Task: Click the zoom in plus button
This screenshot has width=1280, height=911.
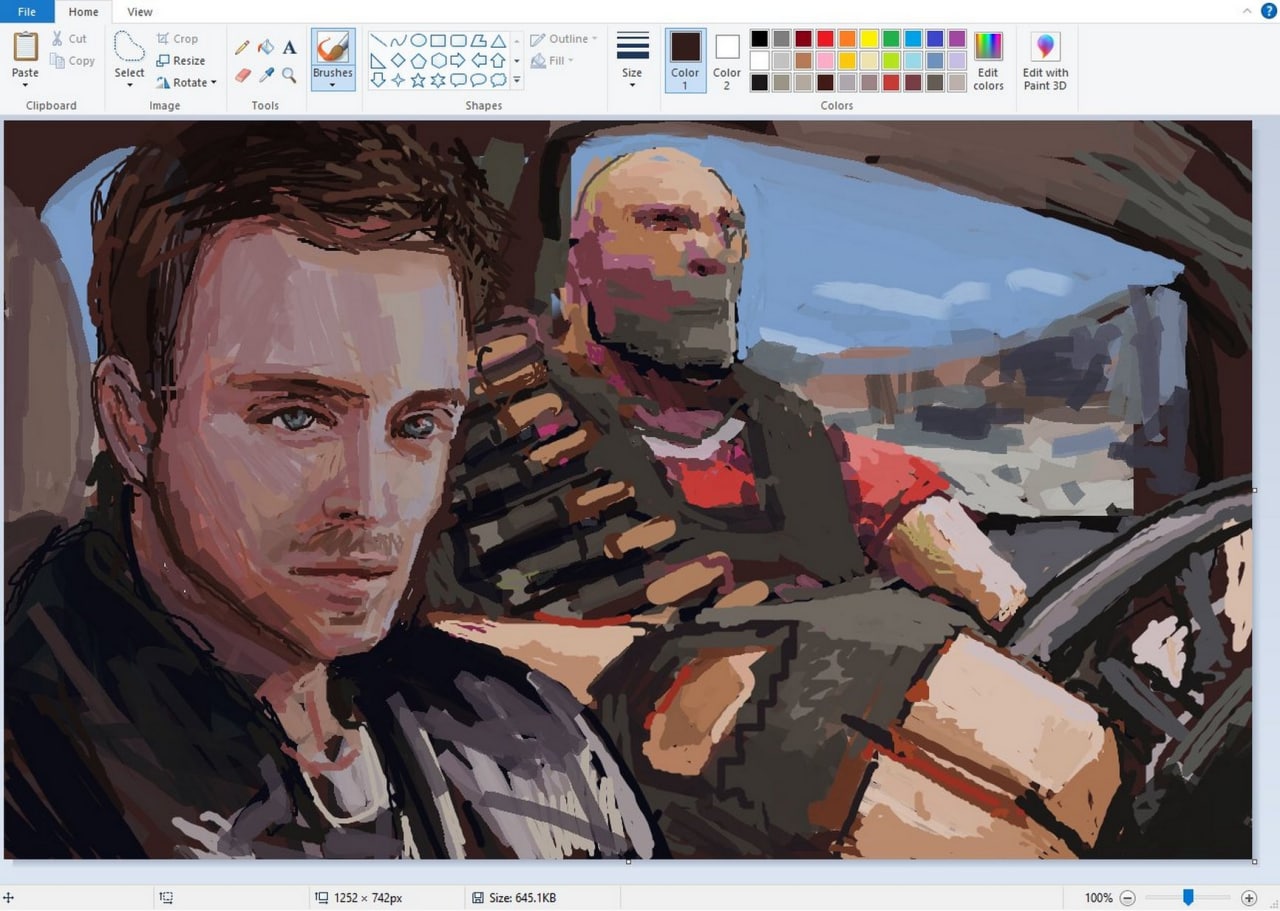Action: click(1249, 898)
